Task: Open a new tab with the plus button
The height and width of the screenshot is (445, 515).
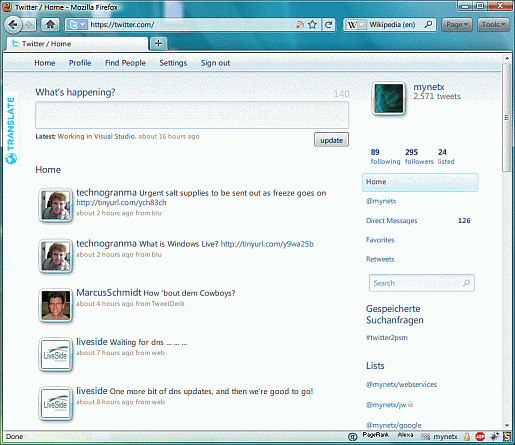Action: pos(158,43)
